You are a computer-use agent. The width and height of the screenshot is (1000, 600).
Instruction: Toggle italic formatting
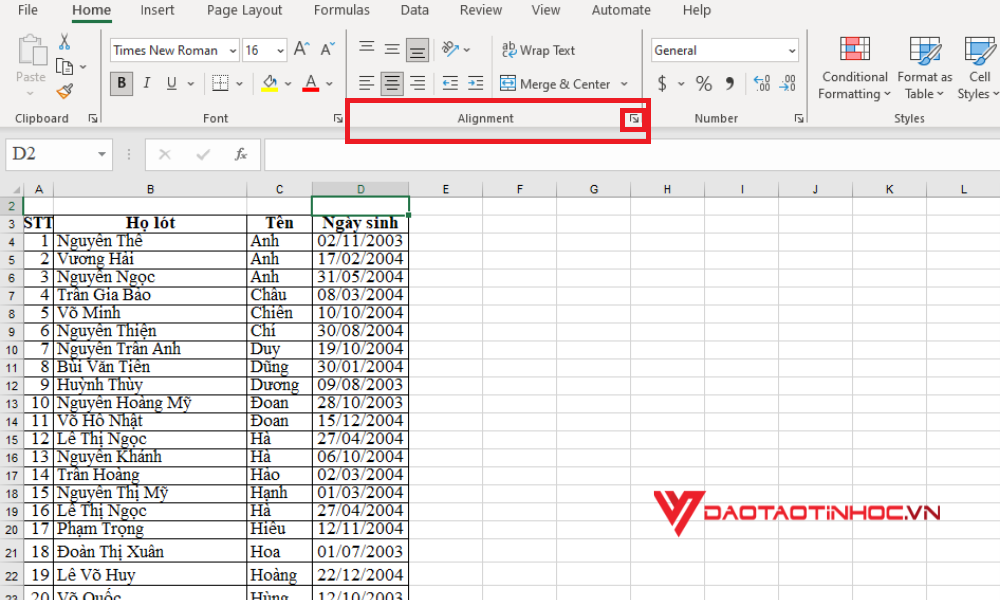click(145, 84)
